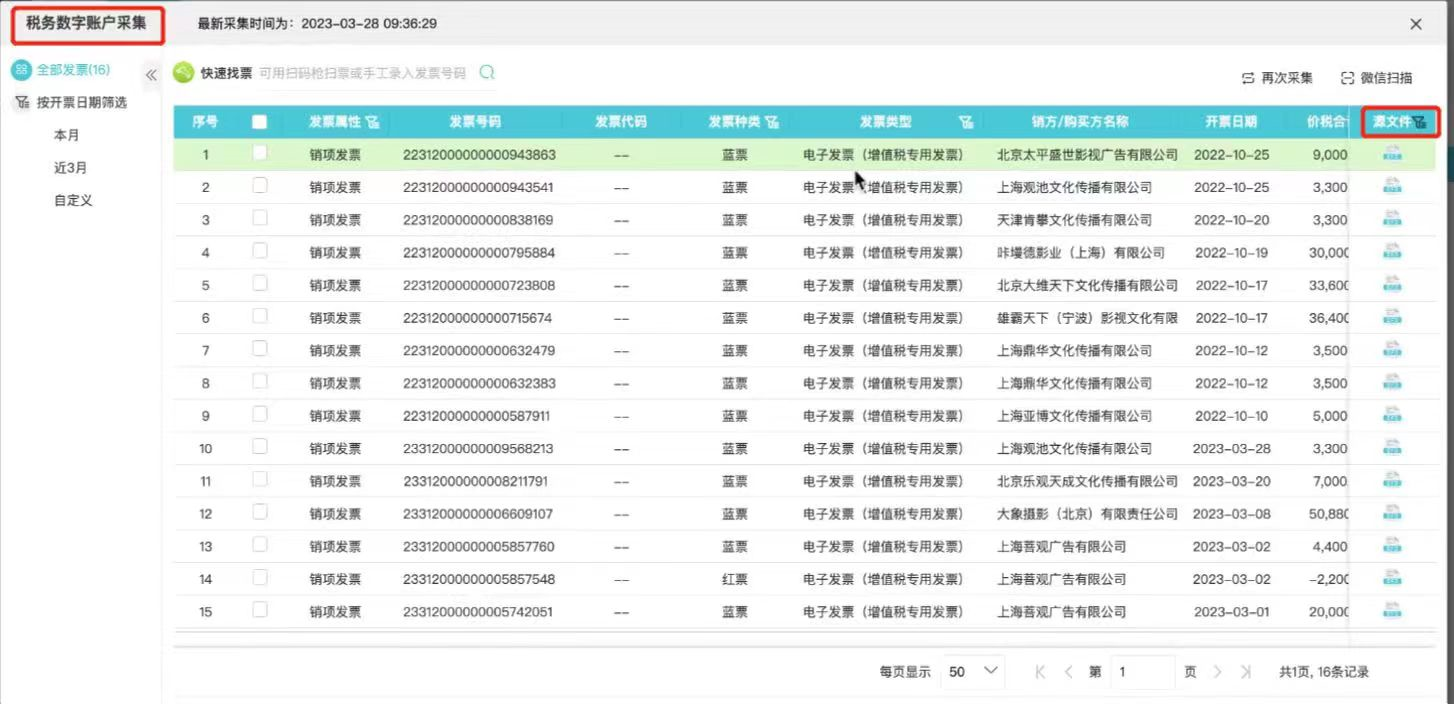Viewport: 1454px width, 704px height.
Task: Go to the last page arrow
Action: tap(1246, 672)
